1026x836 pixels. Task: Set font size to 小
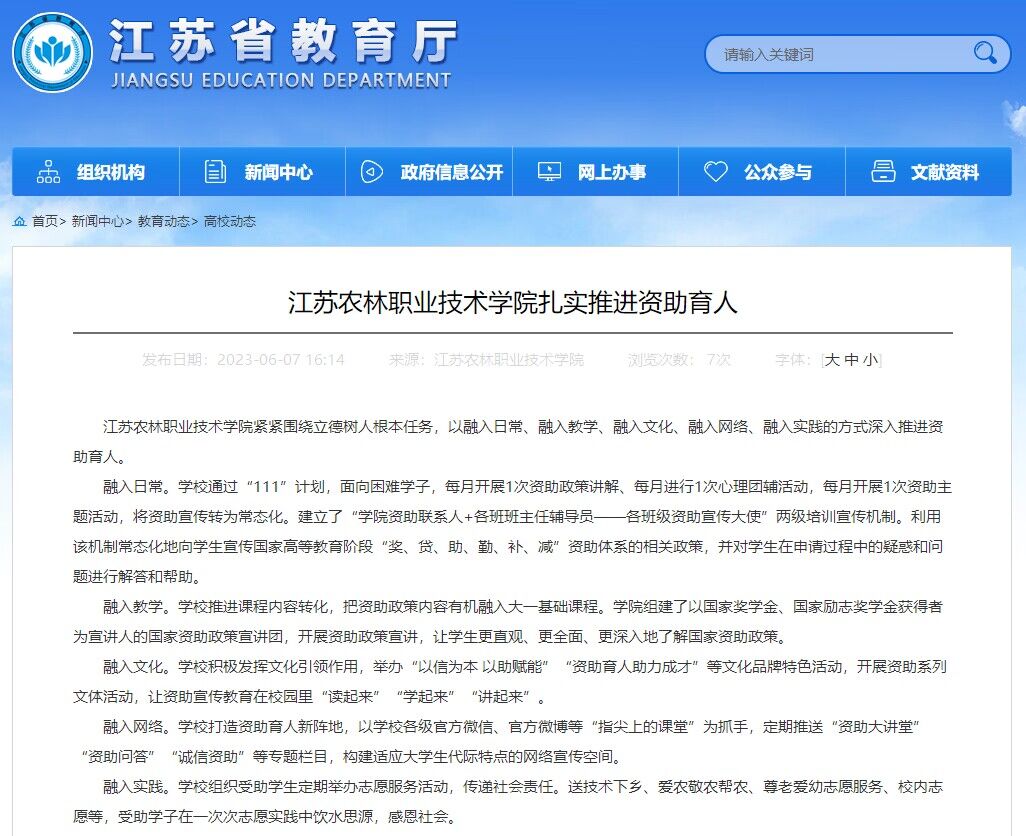(x=870, y=360)
